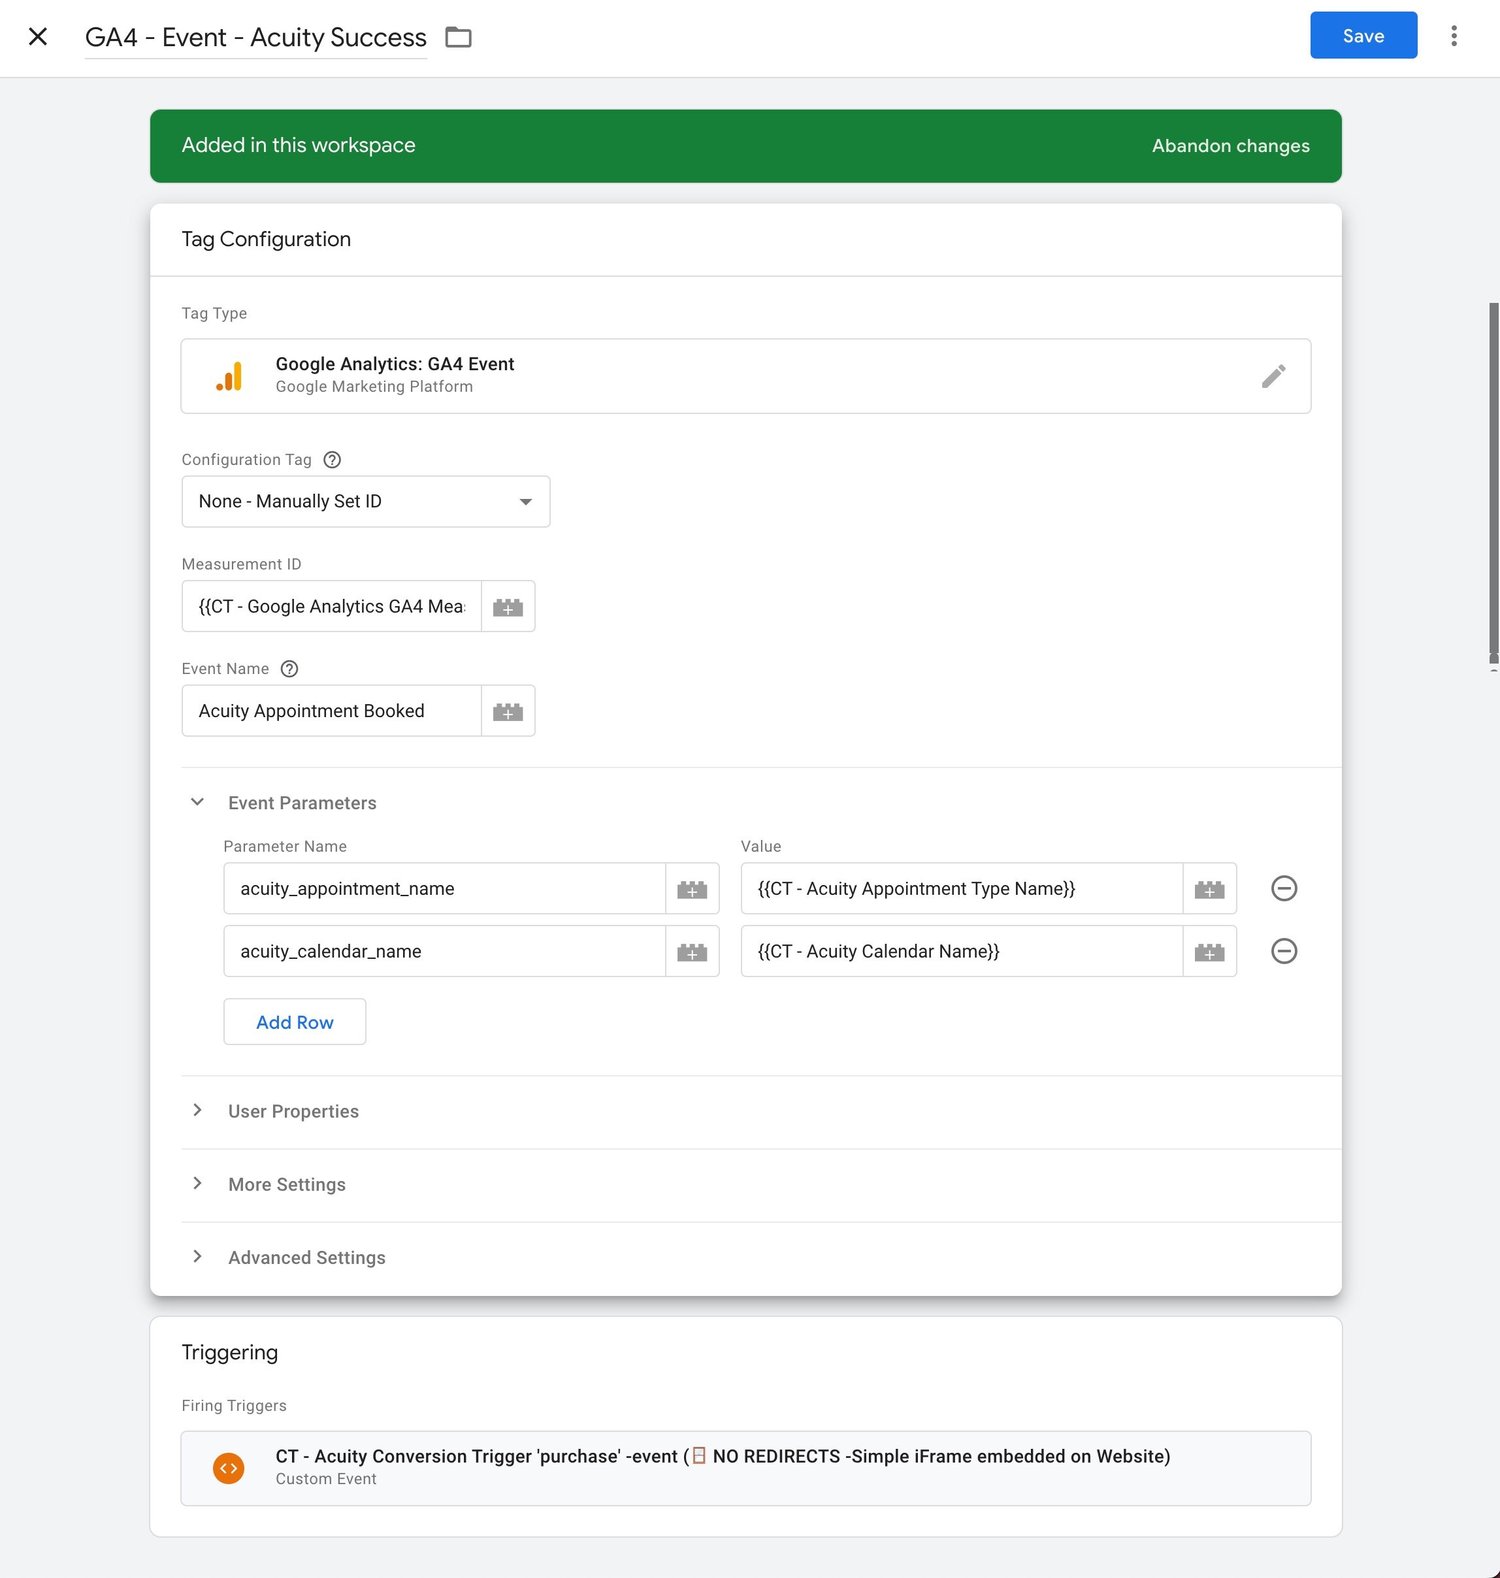Collapse the Event Parameters section
The image size is (1500, 1578).
point(198,802)
